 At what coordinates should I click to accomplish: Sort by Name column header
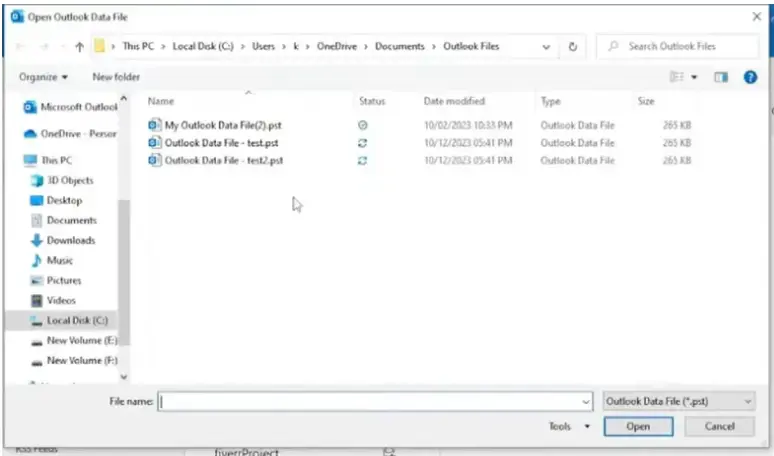(x=161, y=101)
